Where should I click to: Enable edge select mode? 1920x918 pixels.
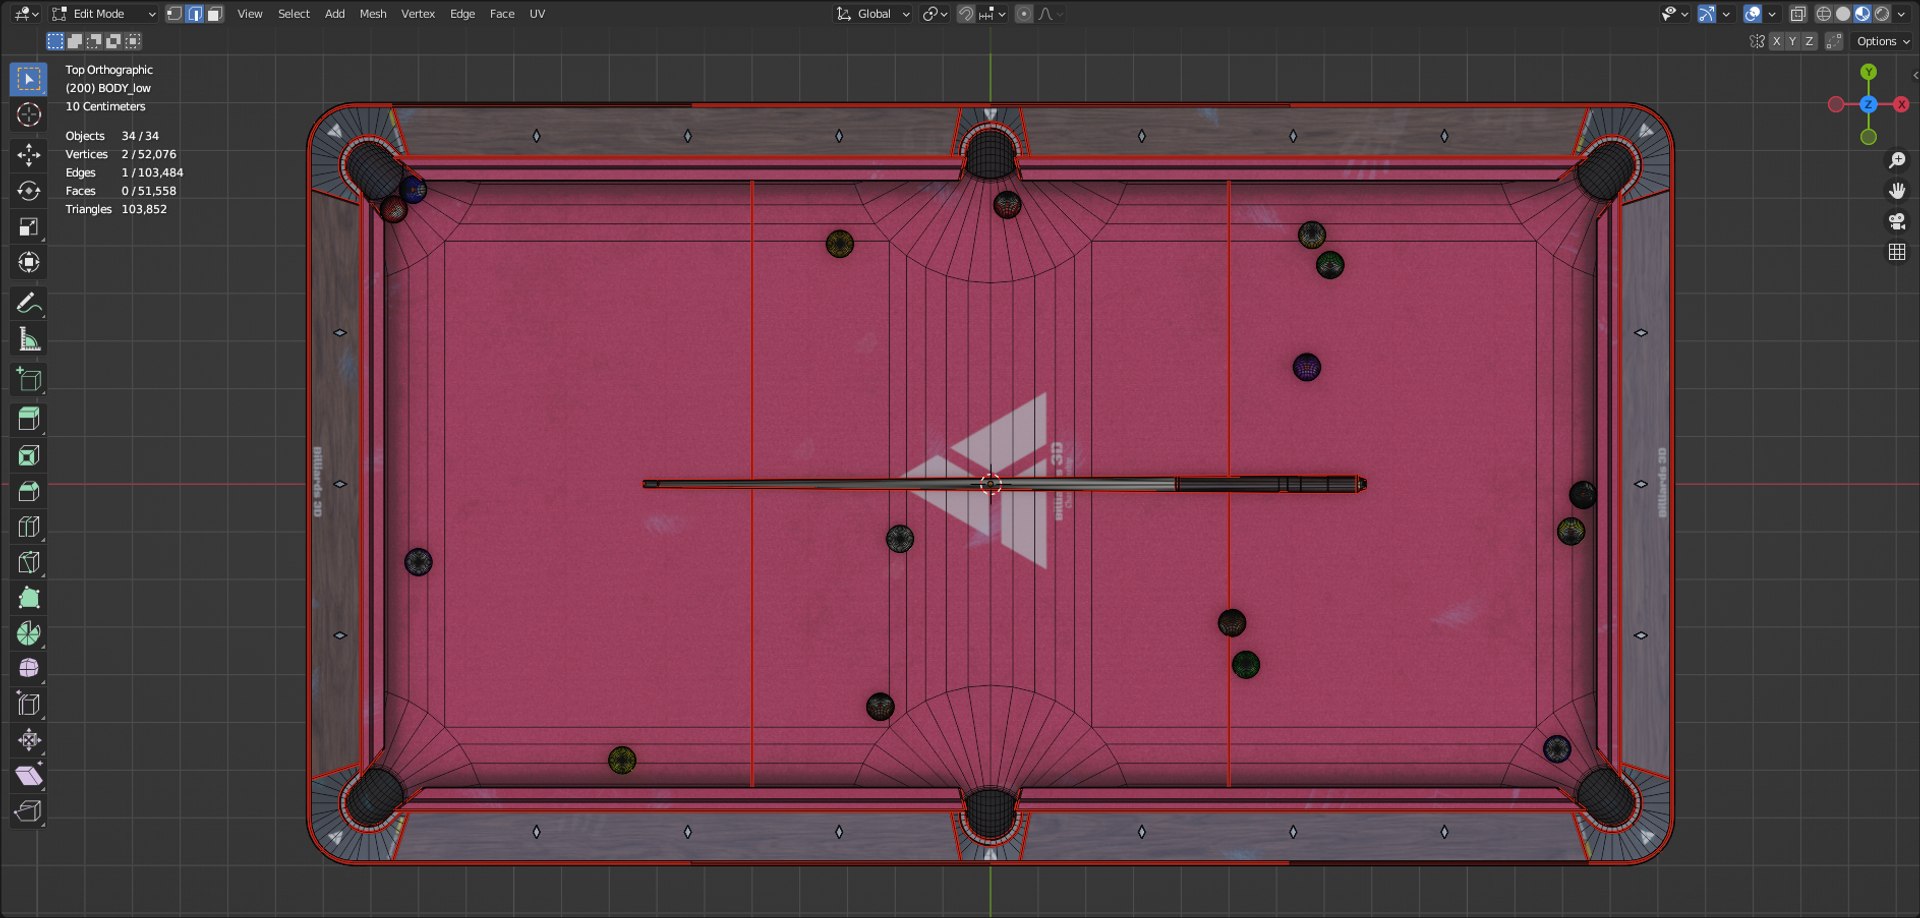tap(195, 14)
